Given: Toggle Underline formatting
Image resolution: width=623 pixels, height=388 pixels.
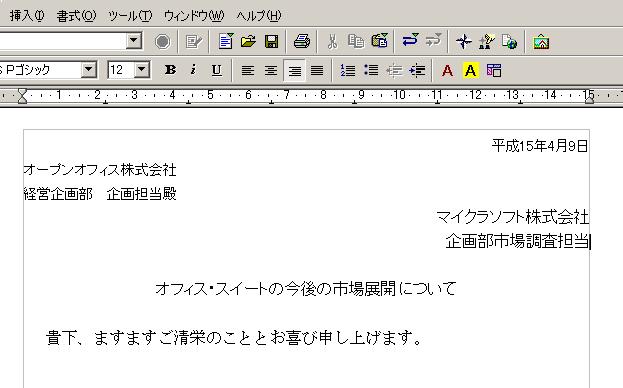Looking at the screenshot, I should pos(217,70).
